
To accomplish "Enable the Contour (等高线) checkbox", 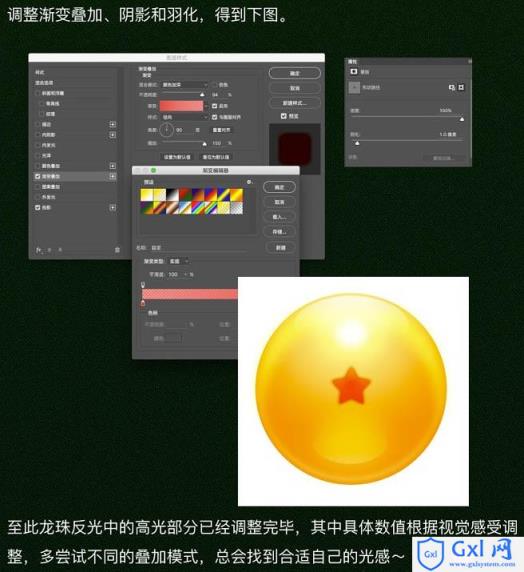I will click(x=42, y=104).
